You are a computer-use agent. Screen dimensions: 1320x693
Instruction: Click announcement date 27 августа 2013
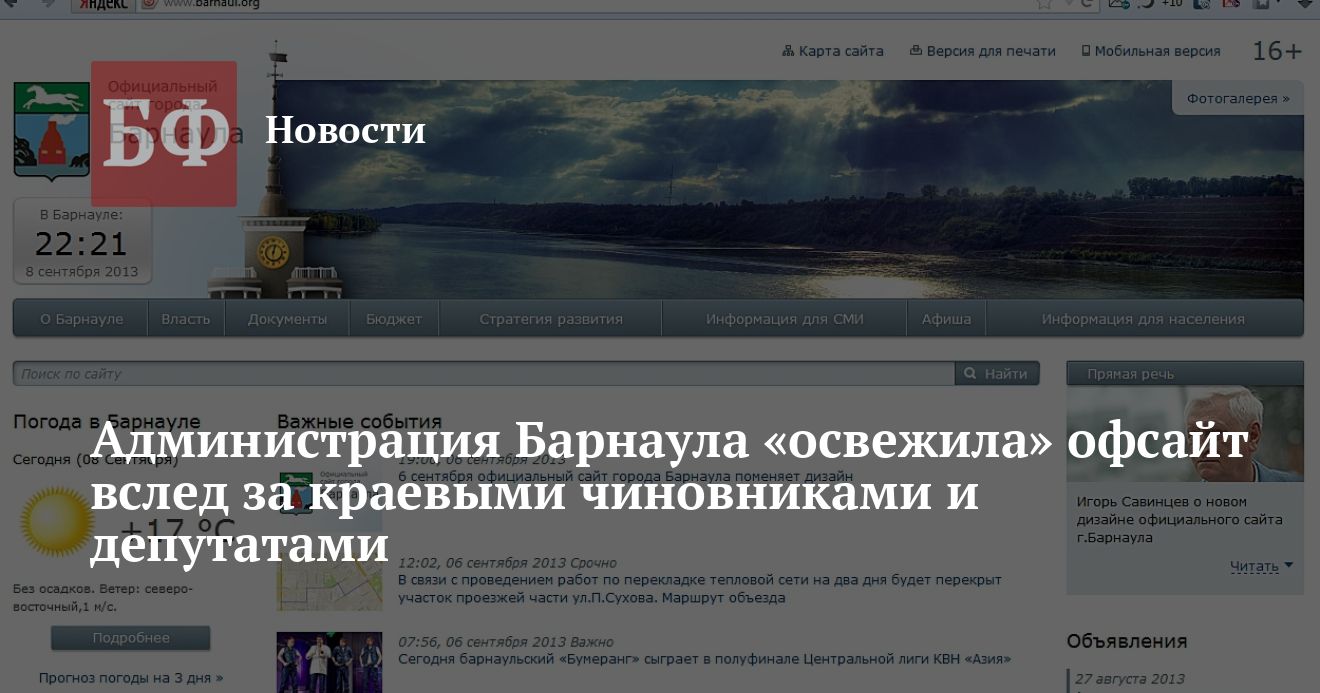1130,679
